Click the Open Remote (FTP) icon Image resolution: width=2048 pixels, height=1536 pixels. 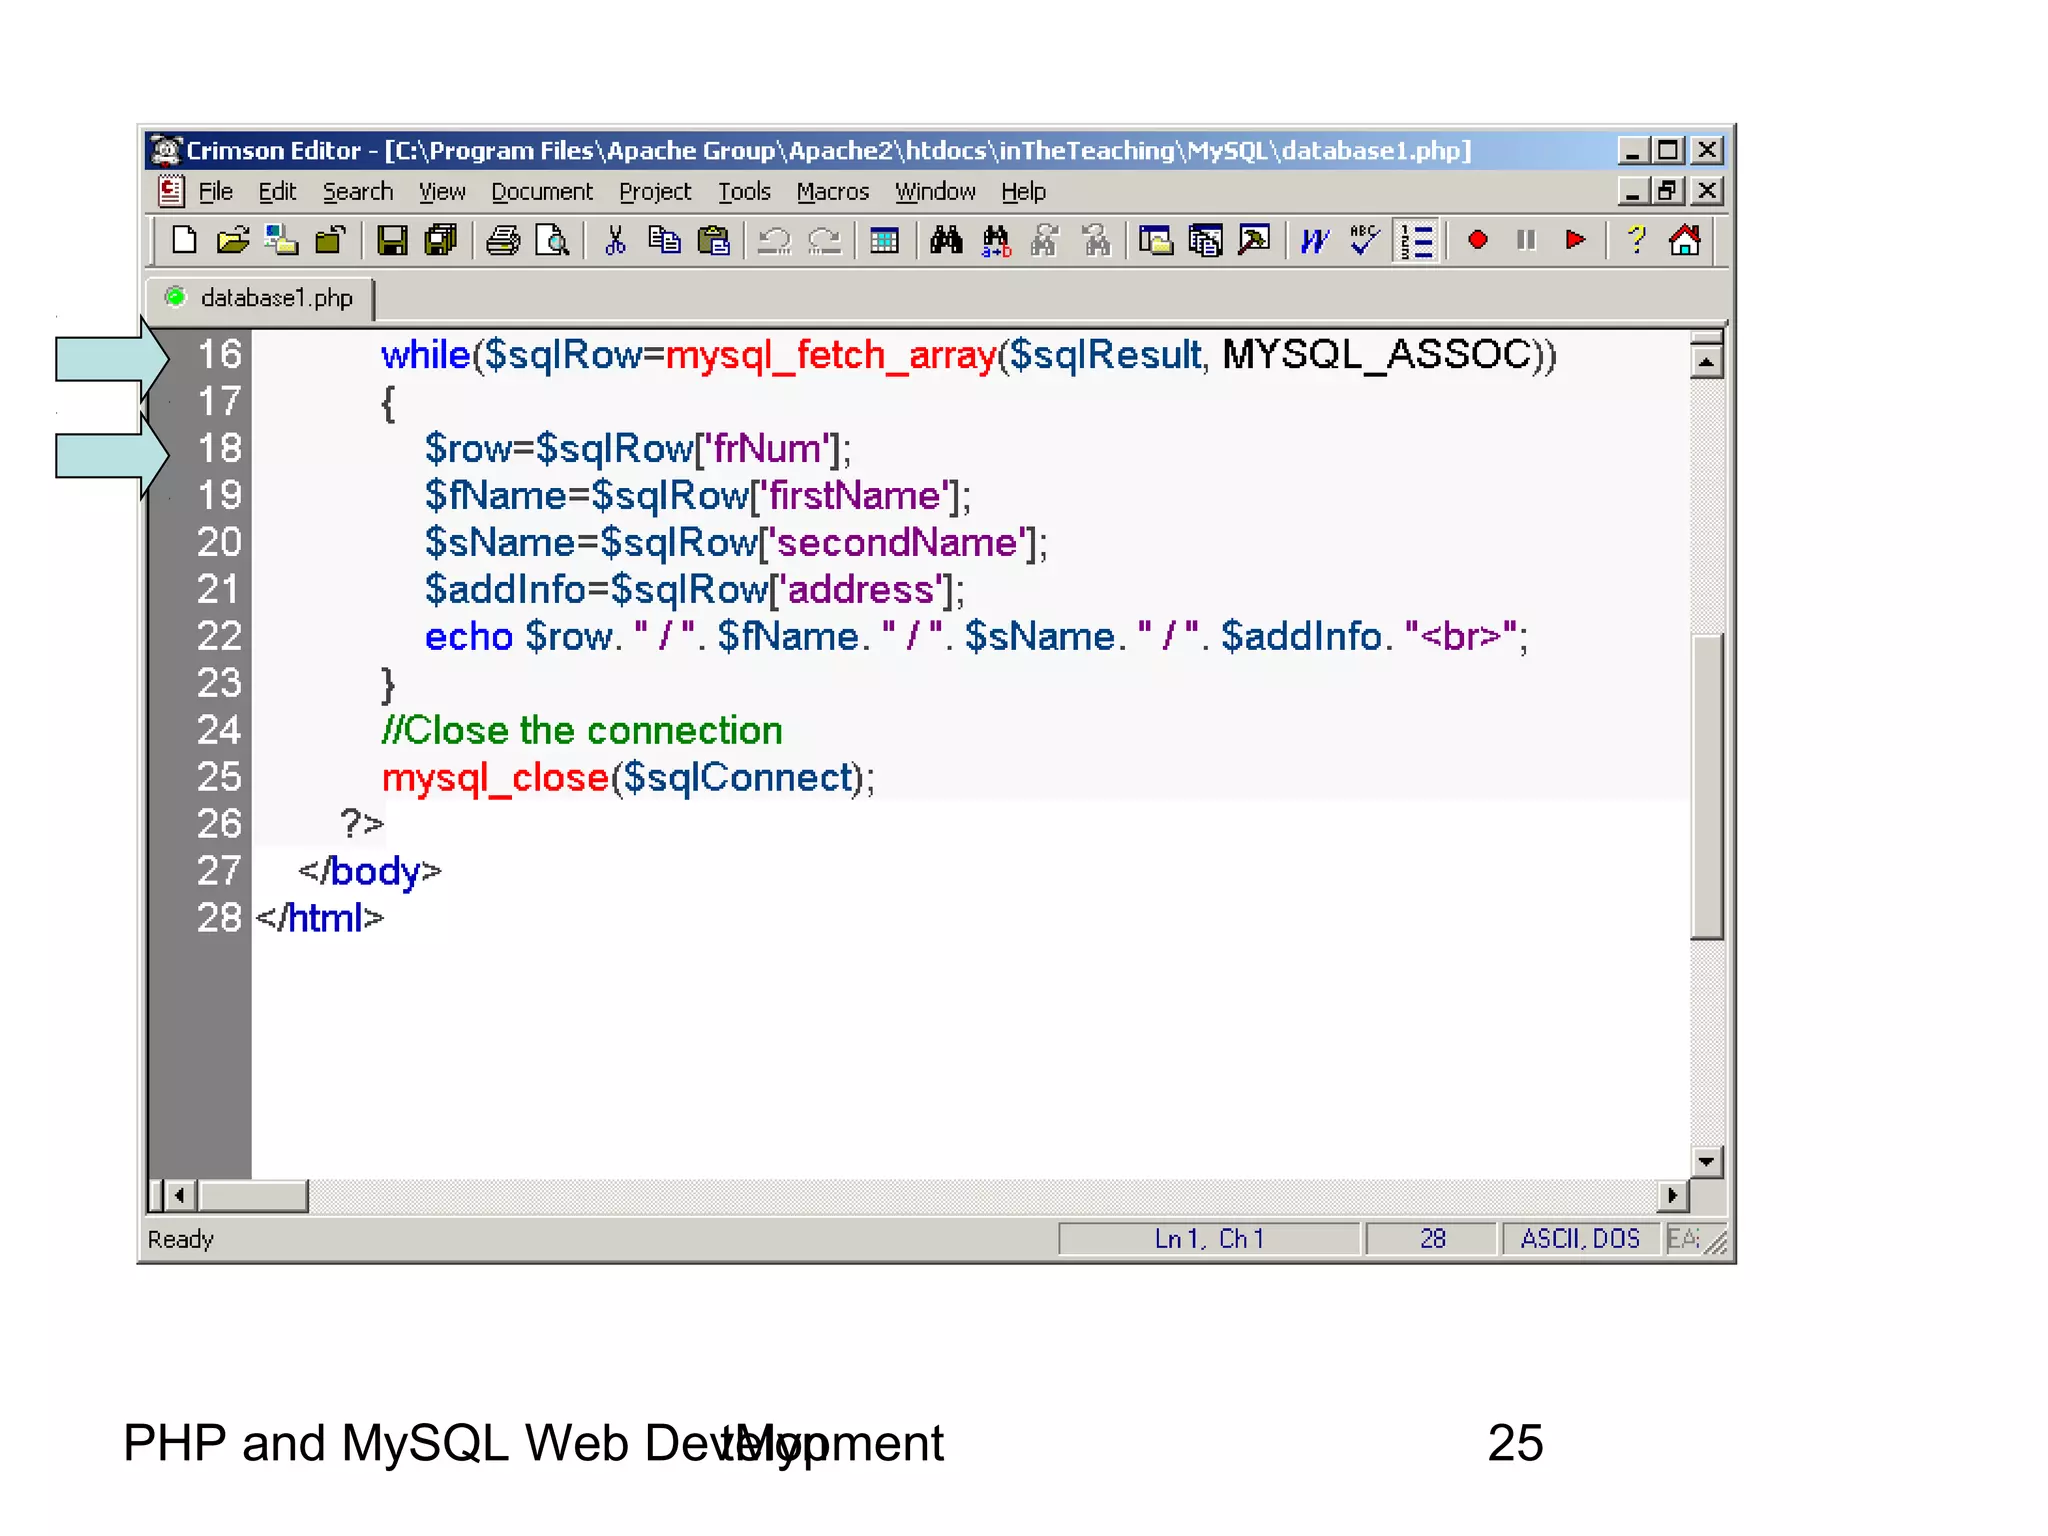pyautogui.click(x=281, y=241)
